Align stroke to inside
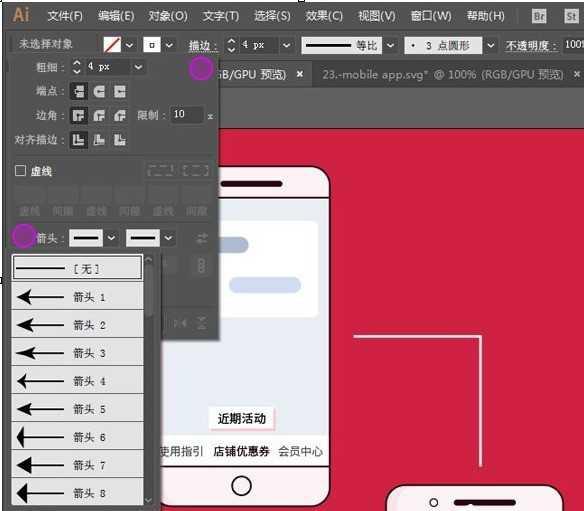 click(99, 140)
